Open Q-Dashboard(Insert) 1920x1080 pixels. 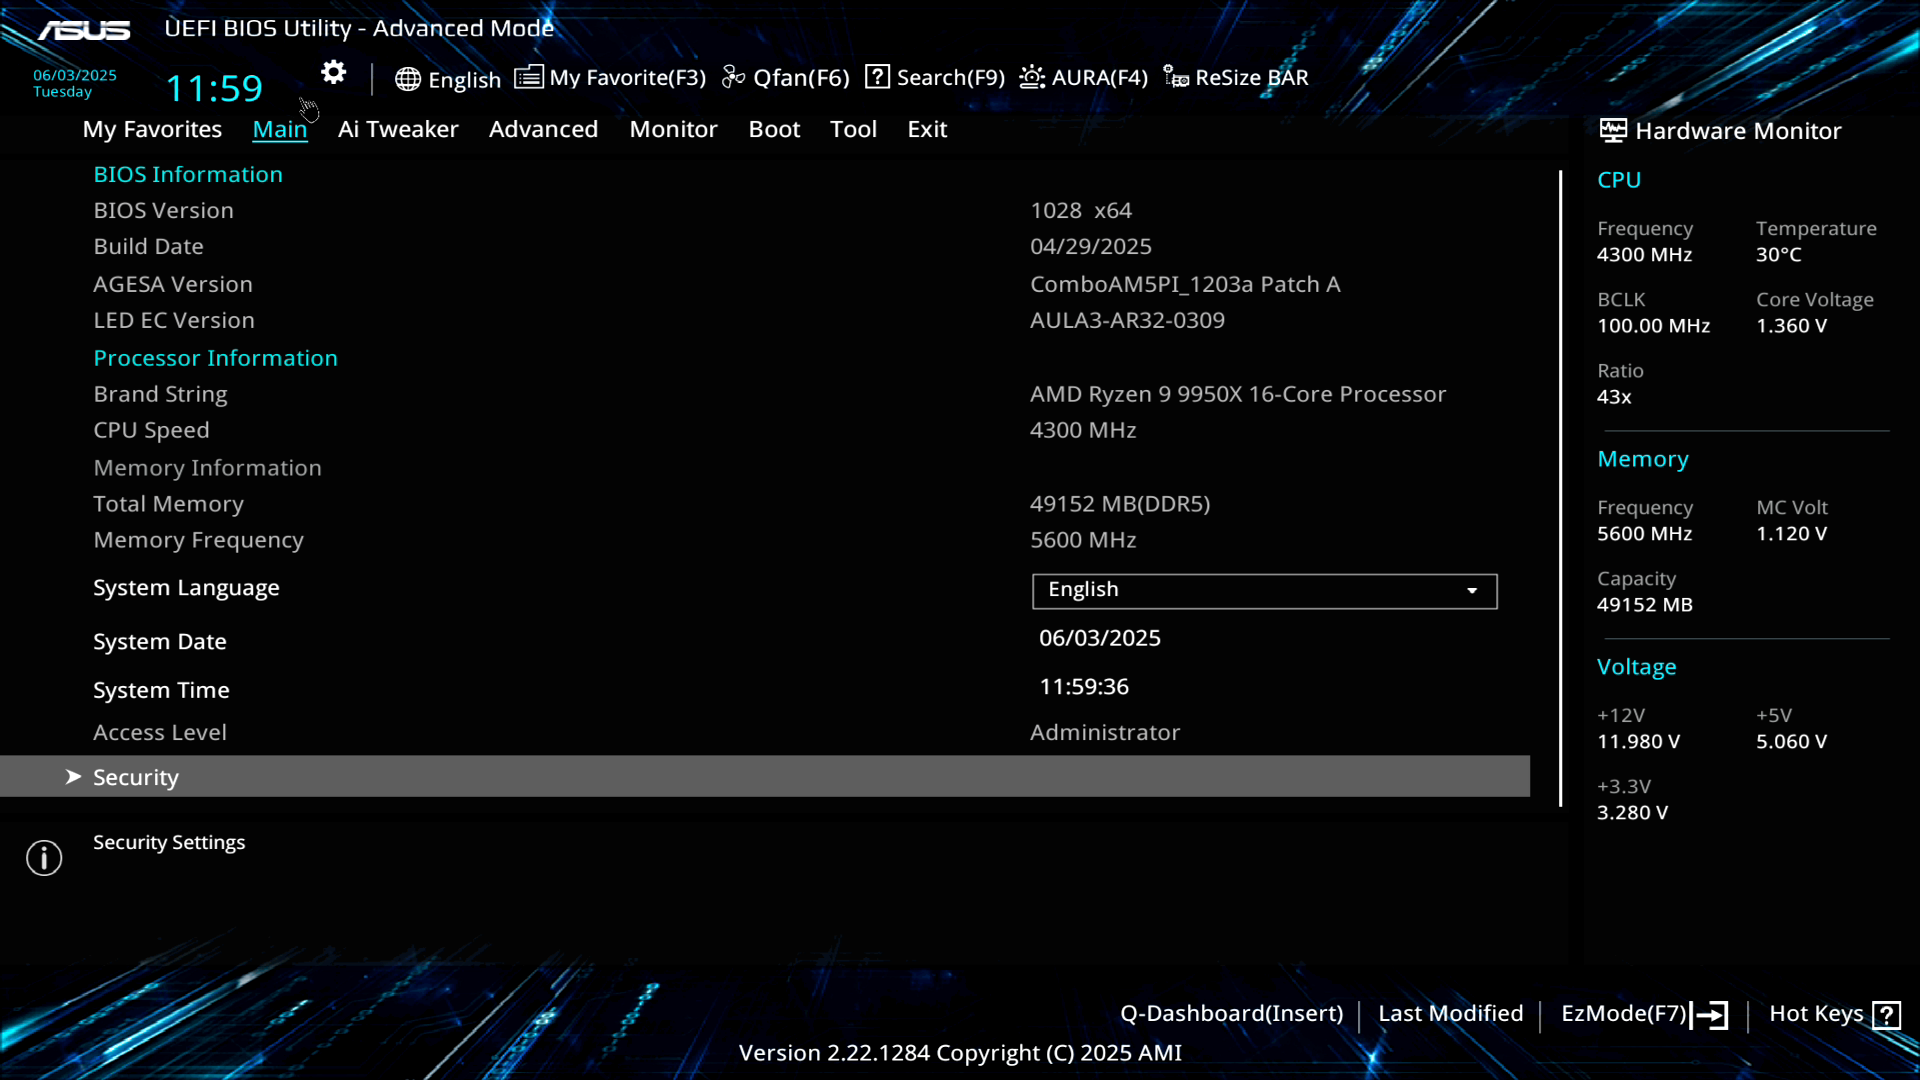(x=1231, y=1014)
